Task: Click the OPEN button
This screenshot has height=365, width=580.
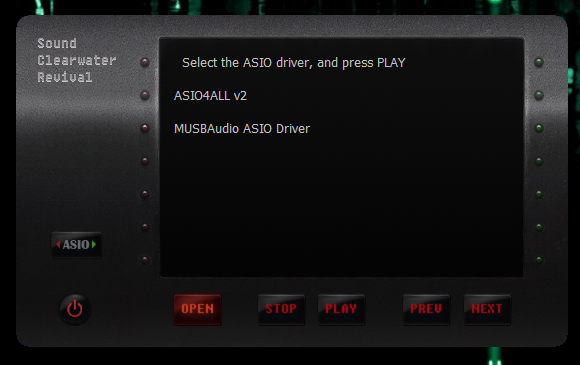Action: pyautogui.click(x=198, y=309)
